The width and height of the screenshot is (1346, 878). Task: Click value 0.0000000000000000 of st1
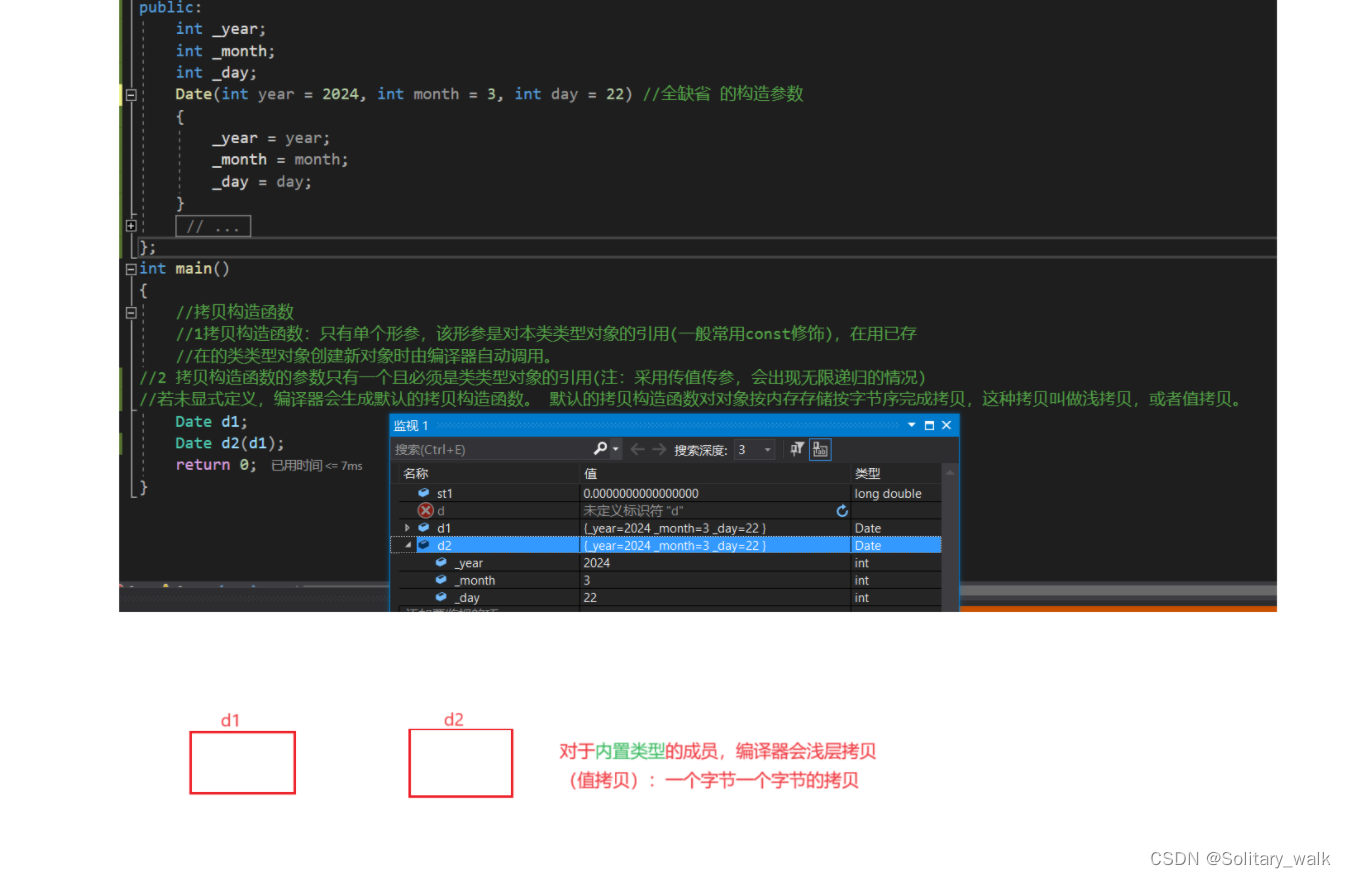tap(641, 493)
